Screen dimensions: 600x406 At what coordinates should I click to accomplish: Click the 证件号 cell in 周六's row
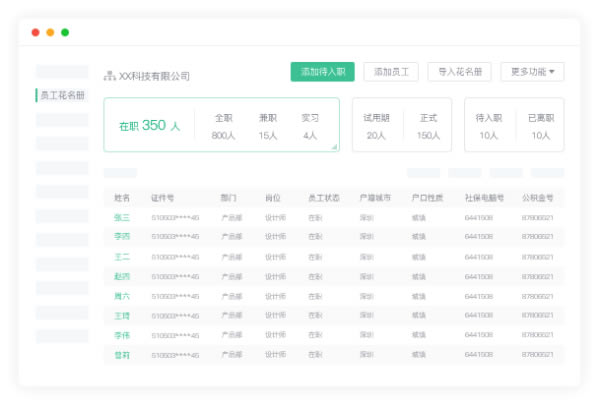pos(175,297)
